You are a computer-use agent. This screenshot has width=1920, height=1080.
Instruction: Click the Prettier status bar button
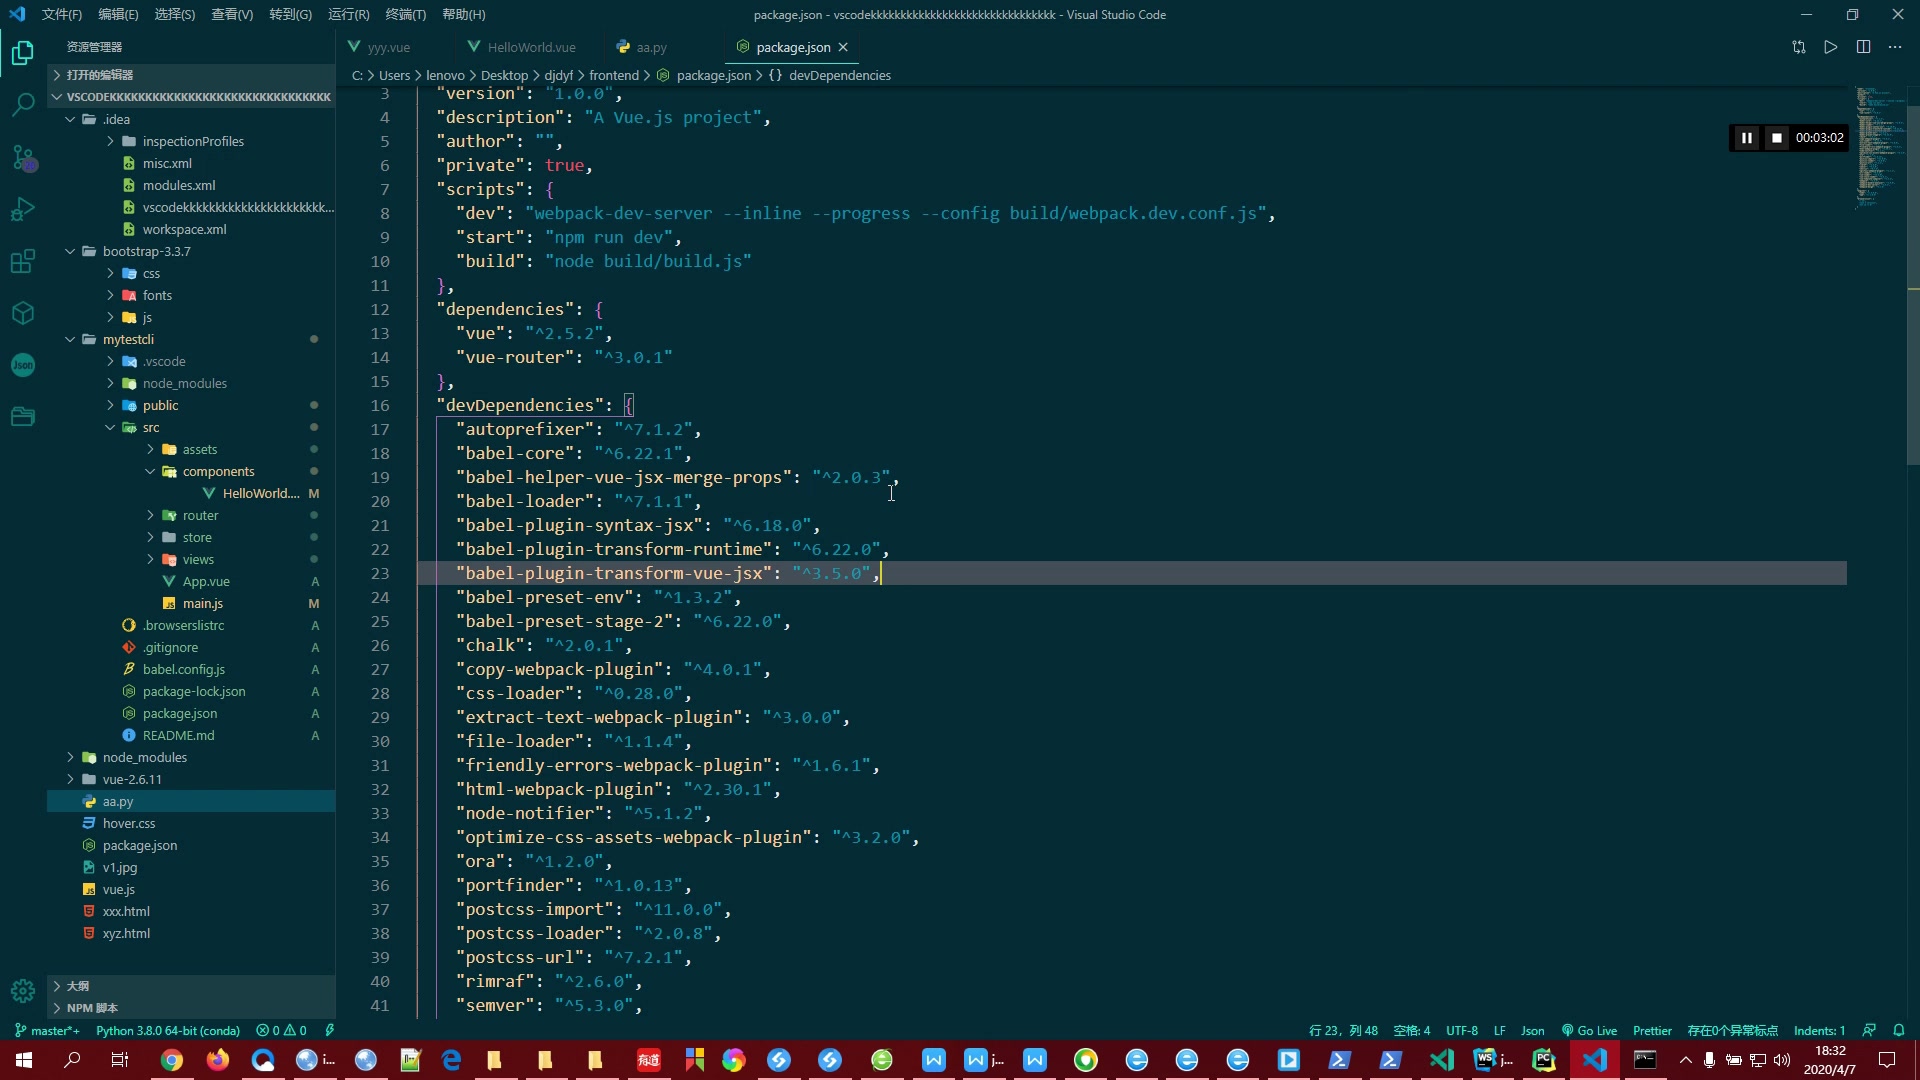coord(1652,1031)
